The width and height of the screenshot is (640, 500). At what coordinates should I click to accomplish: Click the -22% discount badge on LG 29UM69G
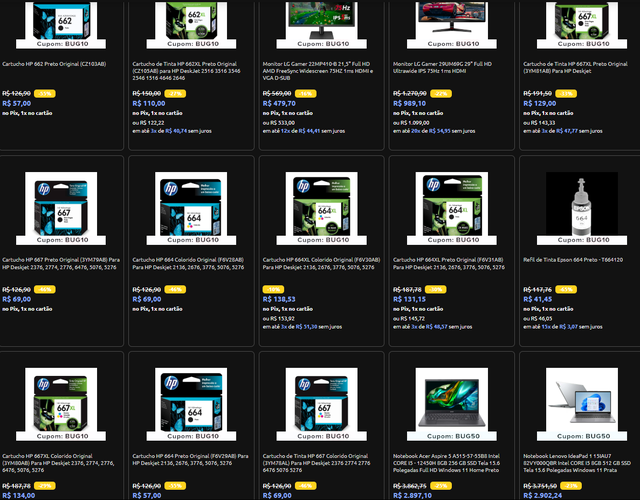point(441,93)
